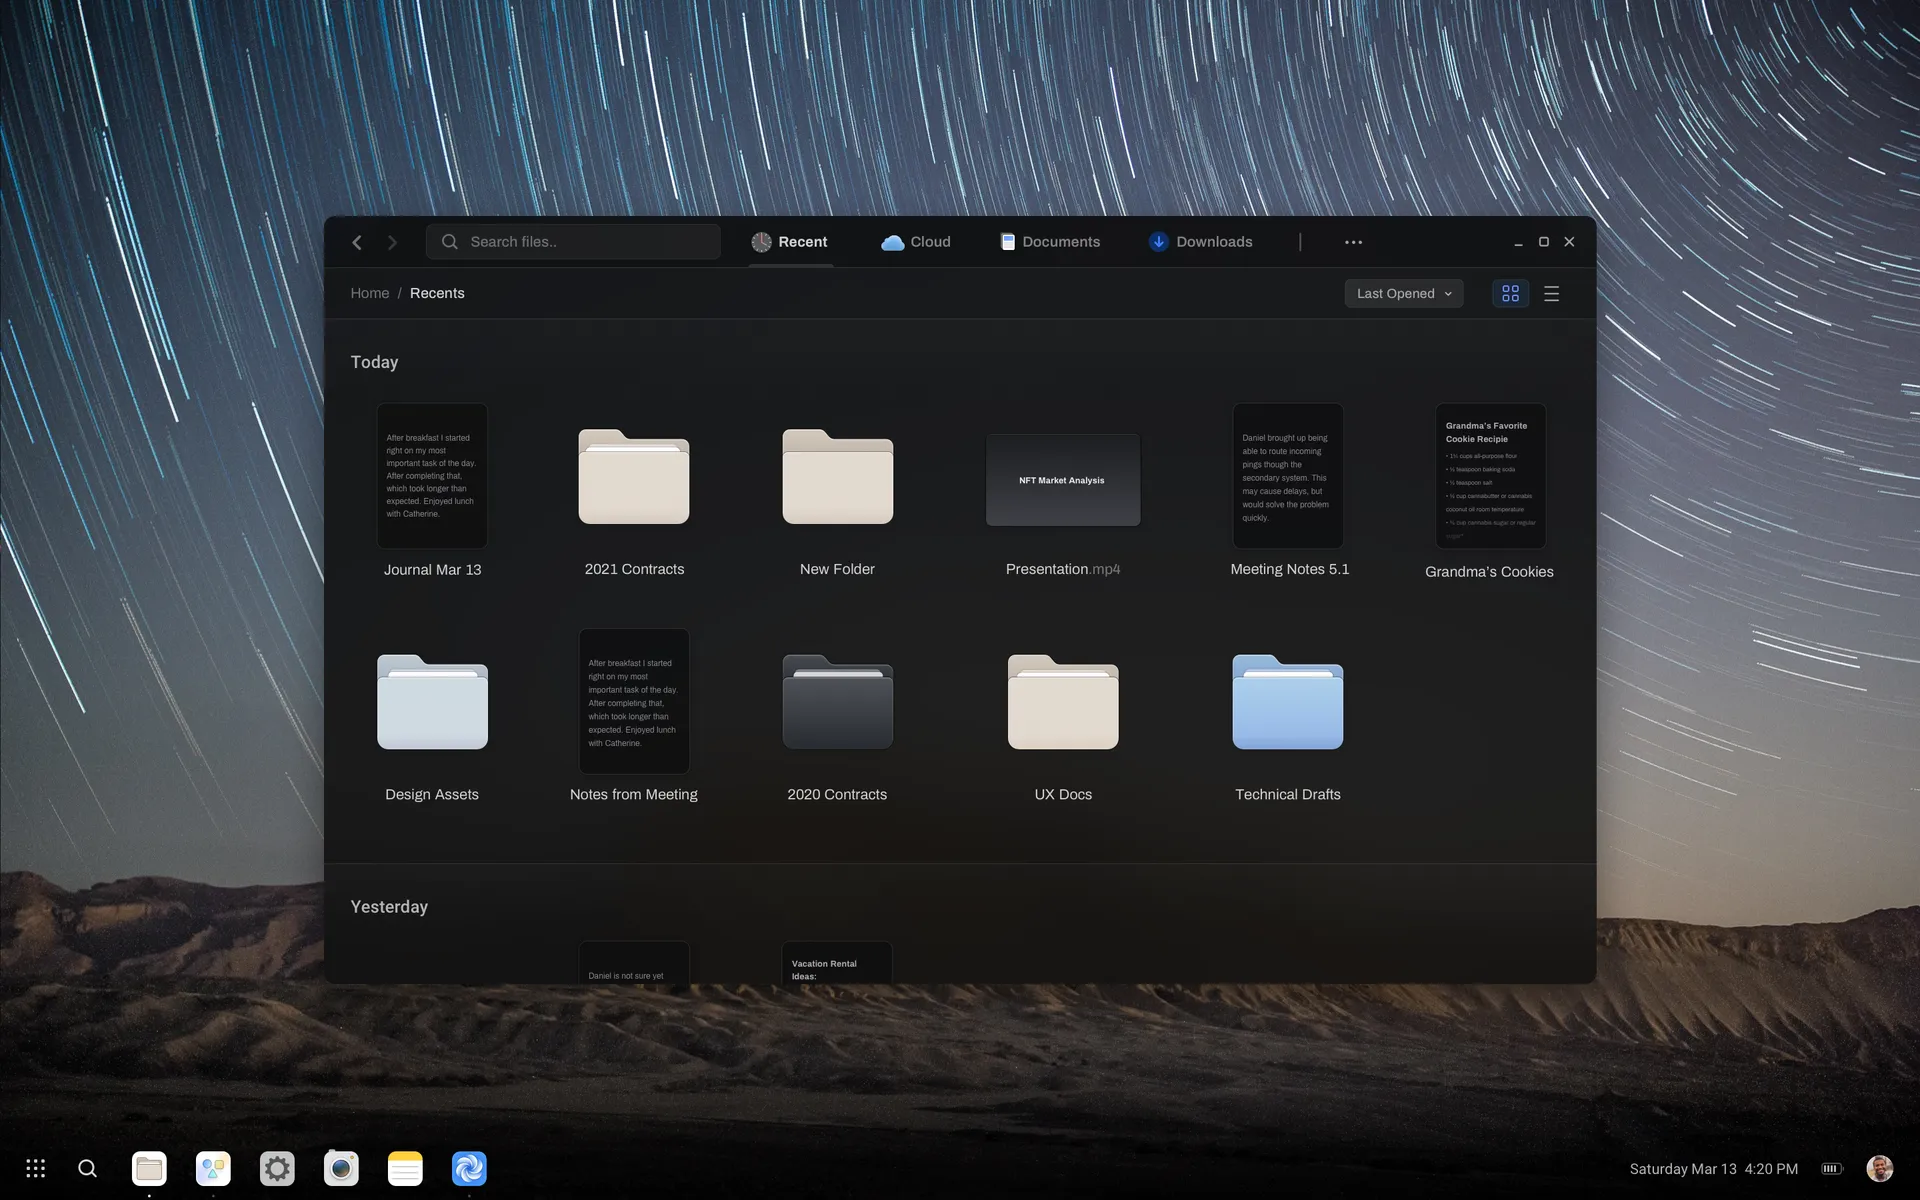Open the Presentation.mp4 video thumbnail
1920x1200 pixels.
[1063, 480]
